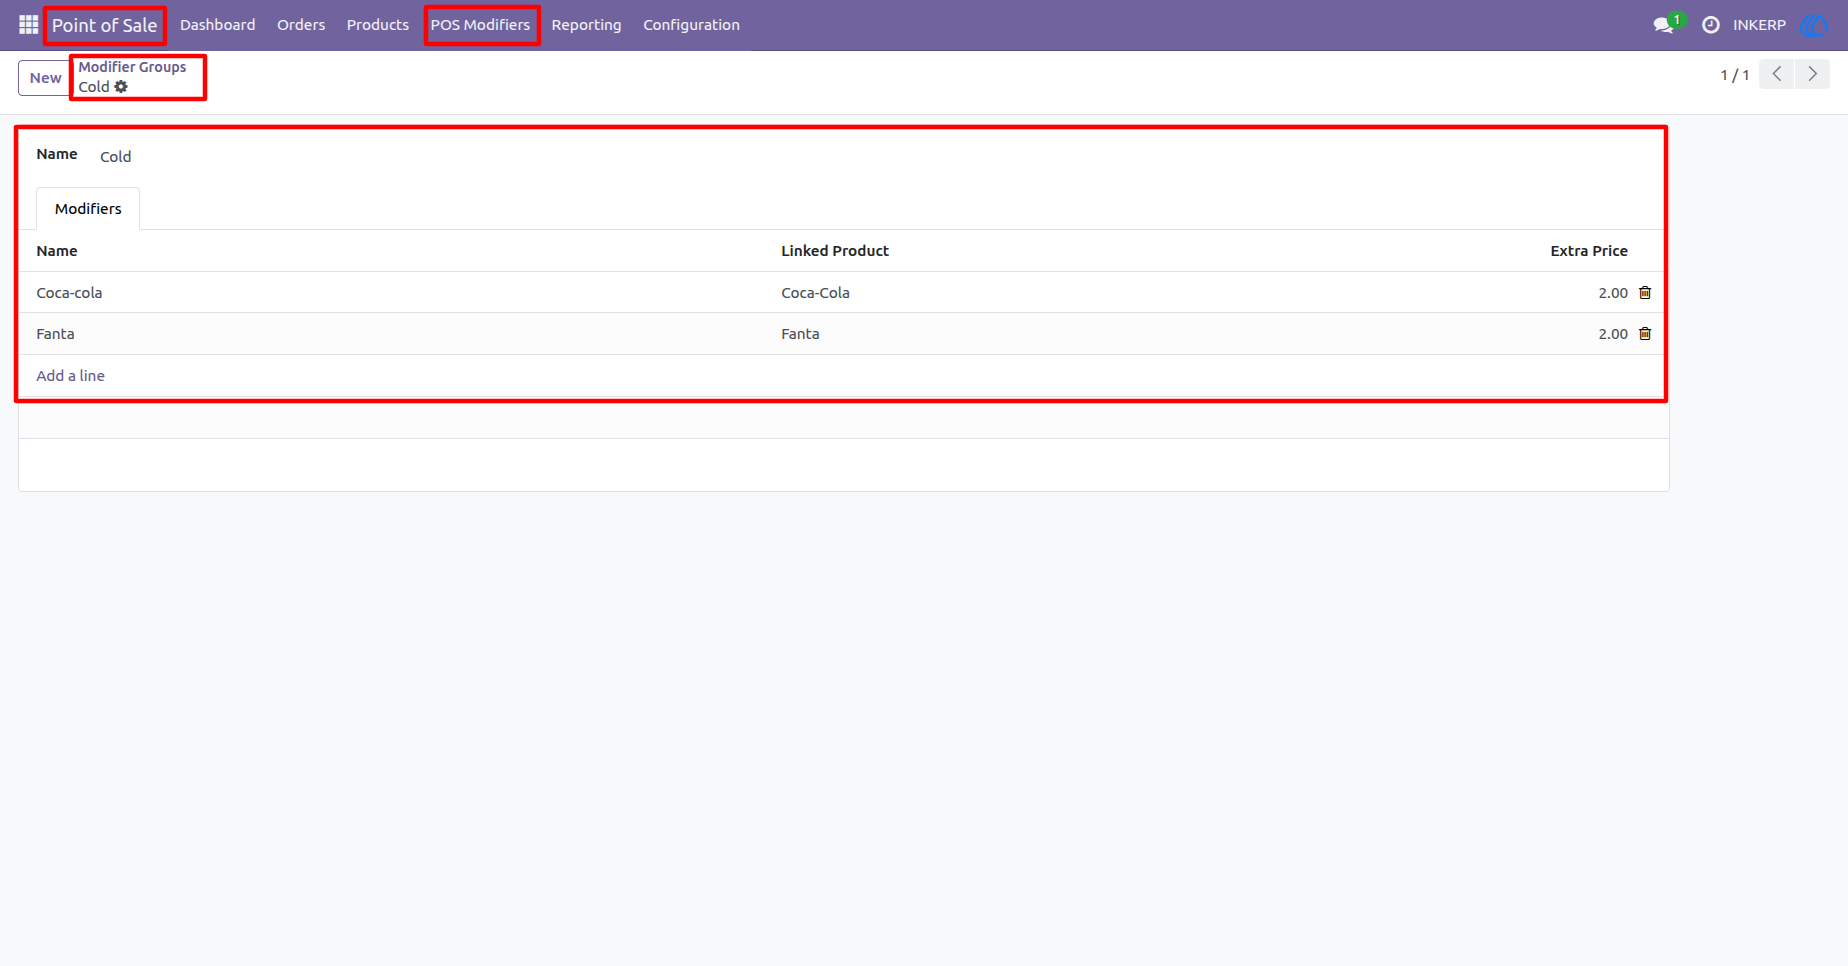The width and height of the screenshot is (1848, 966).
Task: Click the New button
Action: click(45, 78)
